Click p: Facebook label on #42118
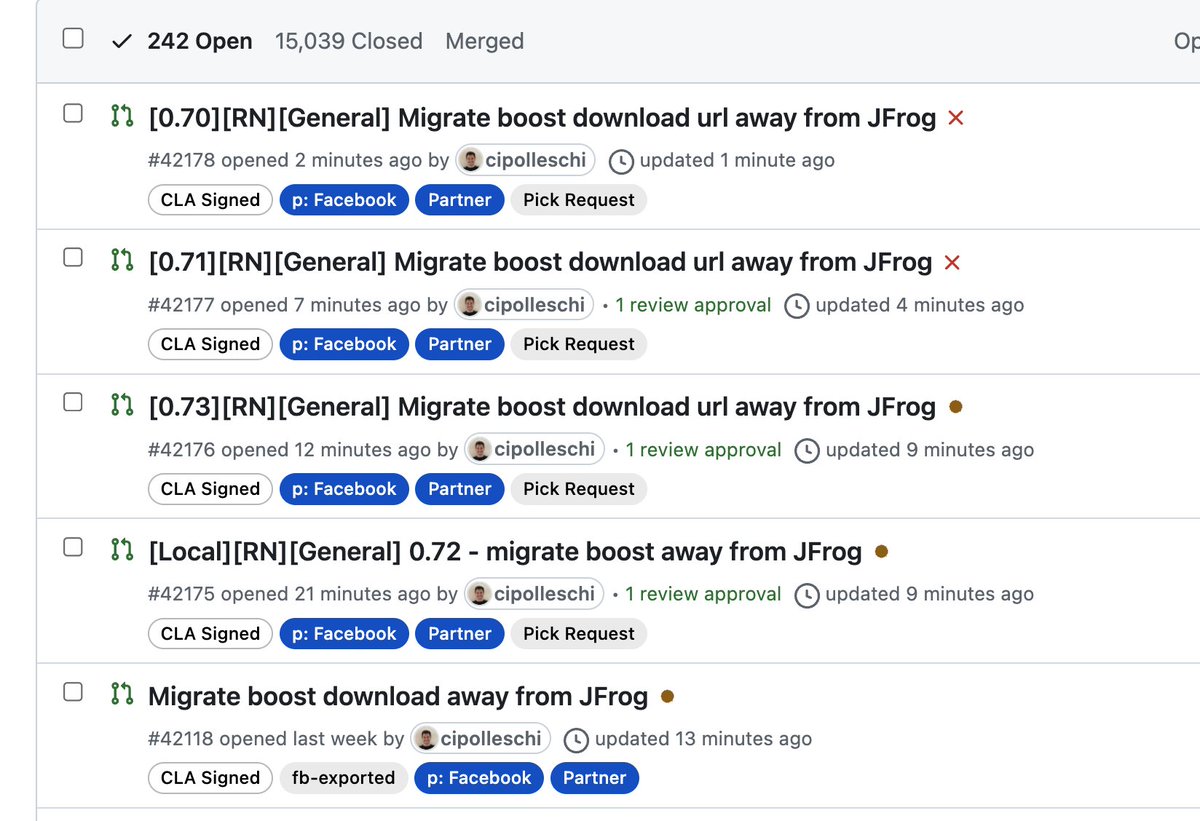1200x821 pixels. pos(479,778)
